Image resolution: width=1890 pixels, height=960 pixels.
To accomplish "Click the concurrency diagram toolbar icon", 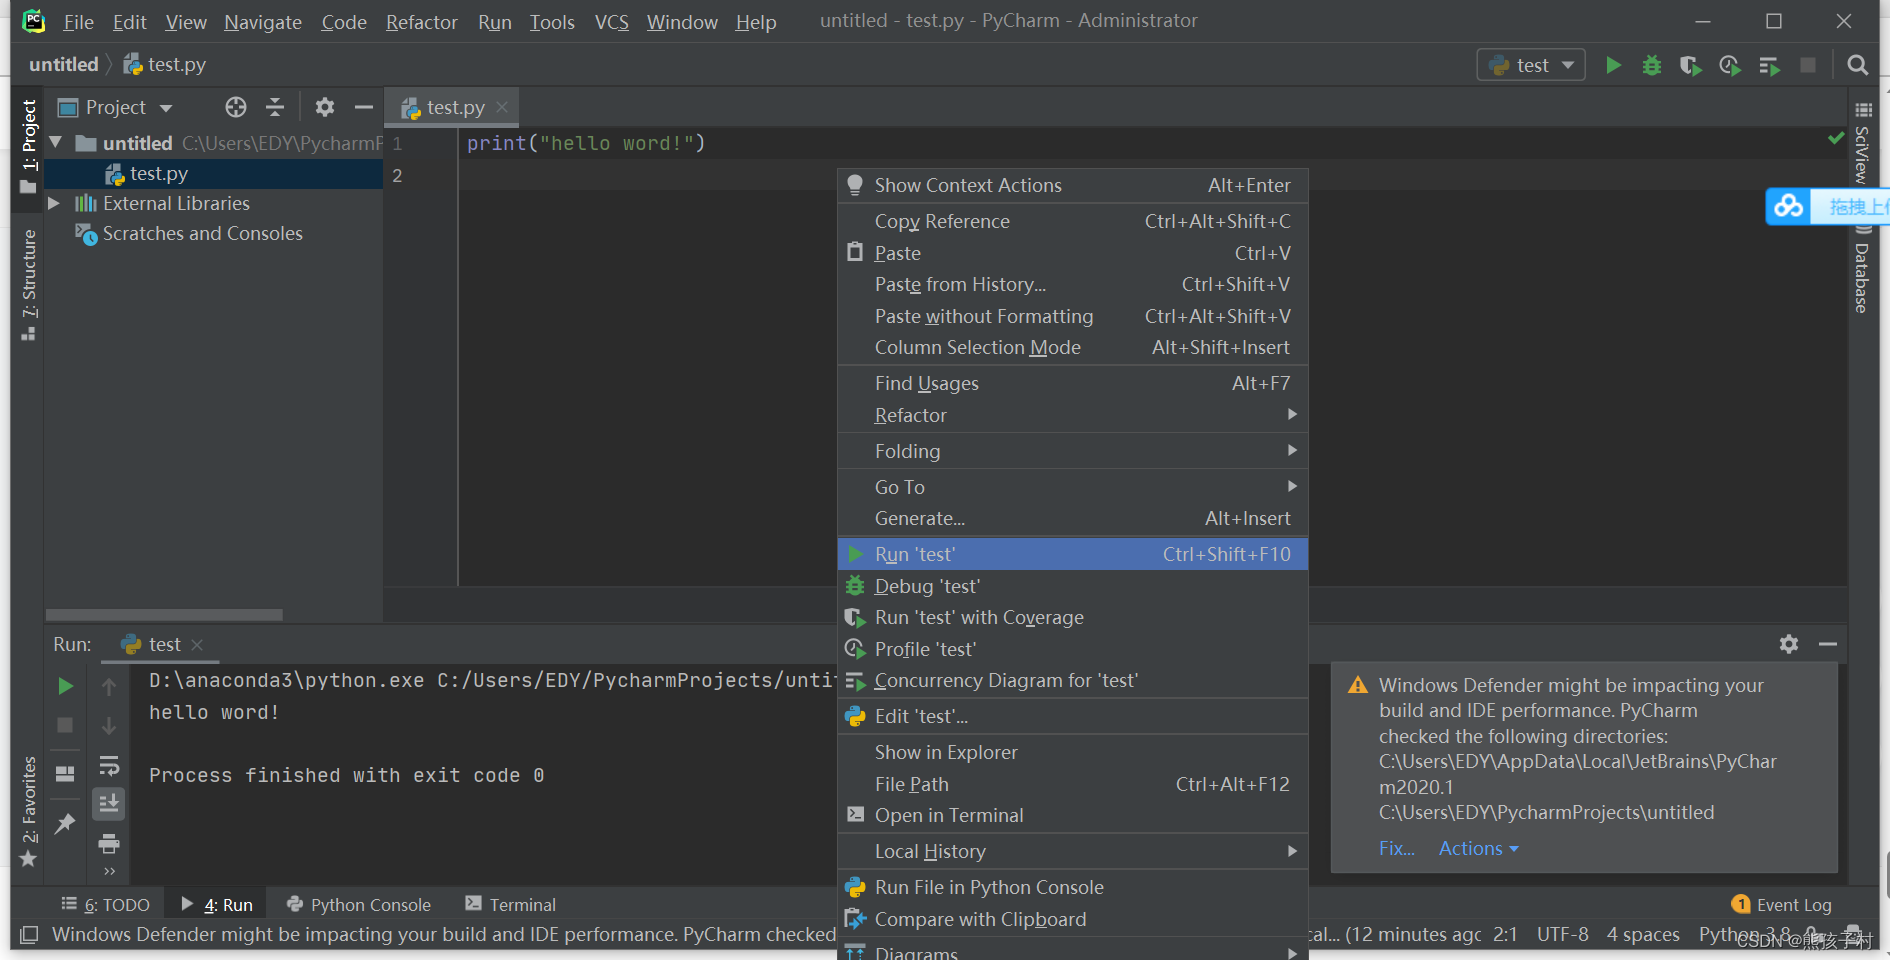I will click(1769, 65).
